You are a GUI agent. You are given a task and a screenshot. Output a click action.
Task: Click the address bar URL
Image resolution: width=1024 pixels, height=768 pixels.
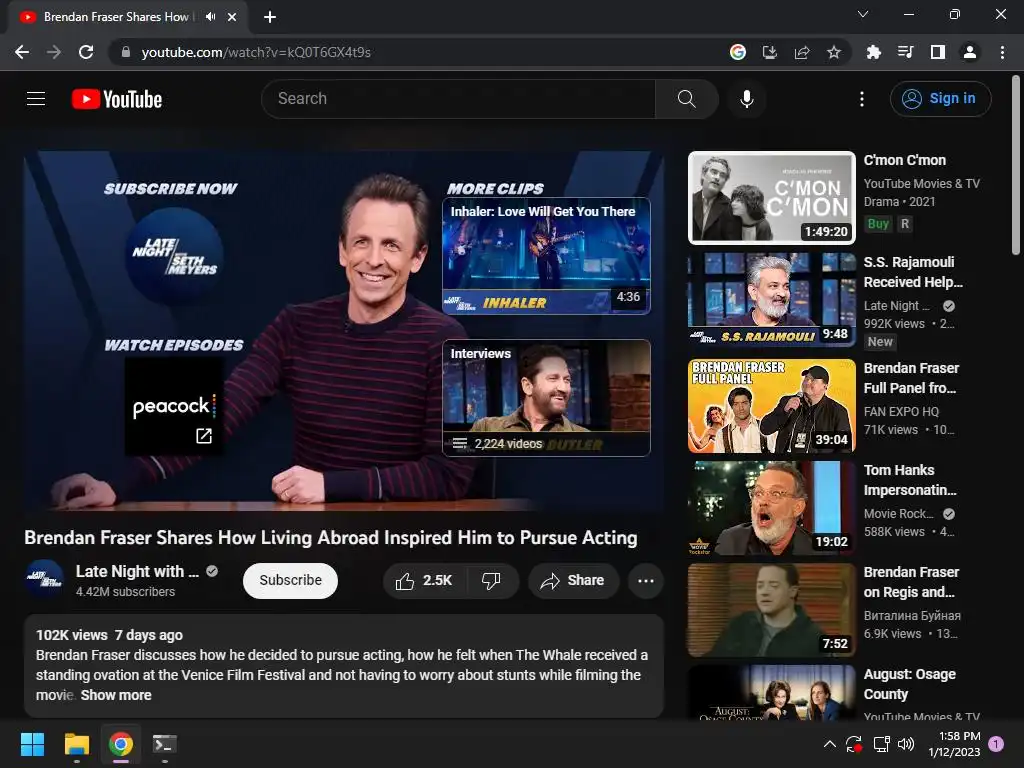tap(256, 52)
